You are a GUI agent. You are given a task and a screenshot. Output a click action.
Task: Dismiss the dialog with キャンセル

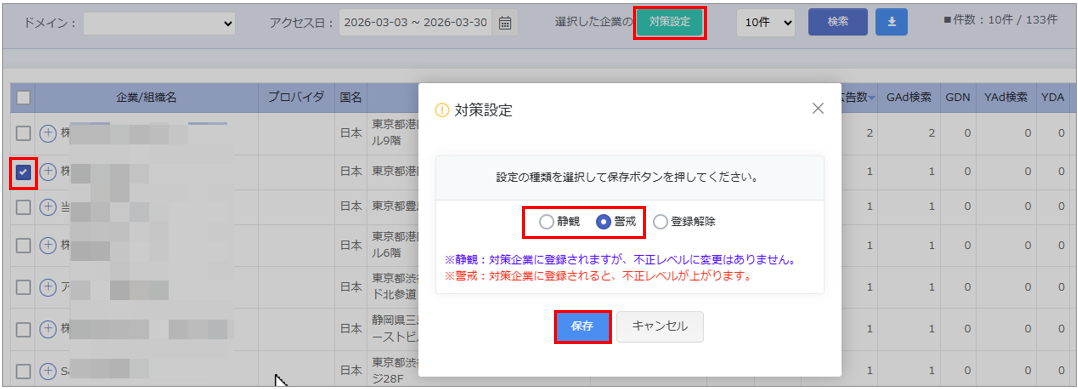coord(660,327)
